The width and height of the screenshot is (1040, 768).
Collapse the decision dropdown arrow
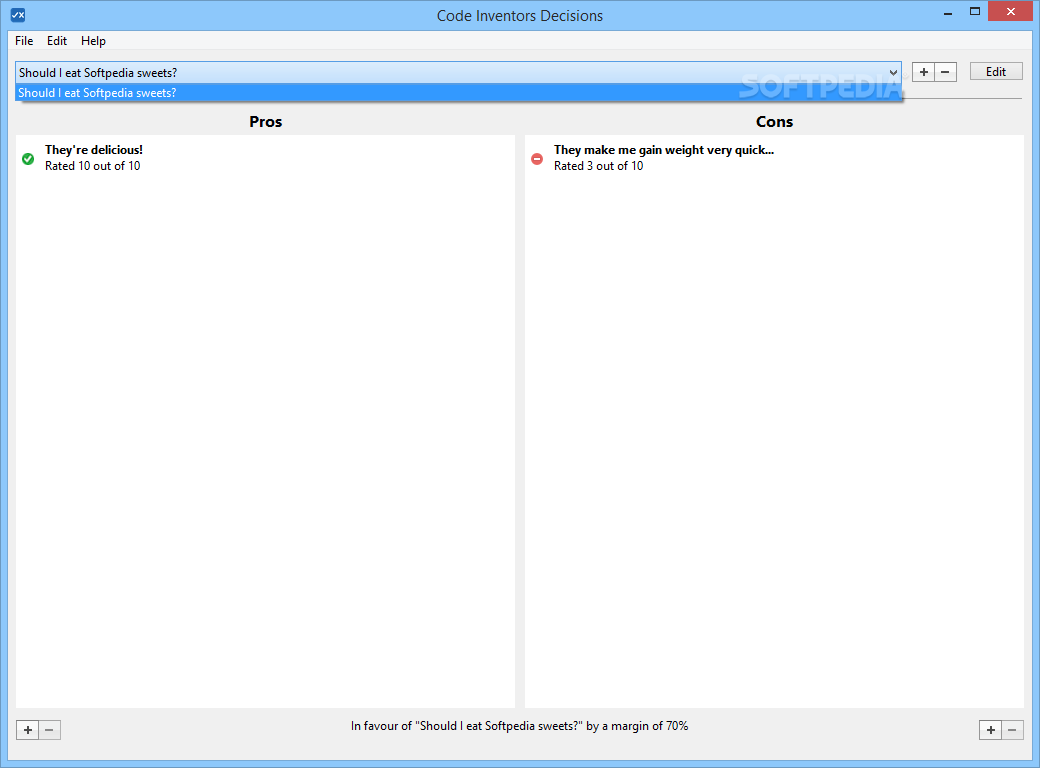point(893,72)
